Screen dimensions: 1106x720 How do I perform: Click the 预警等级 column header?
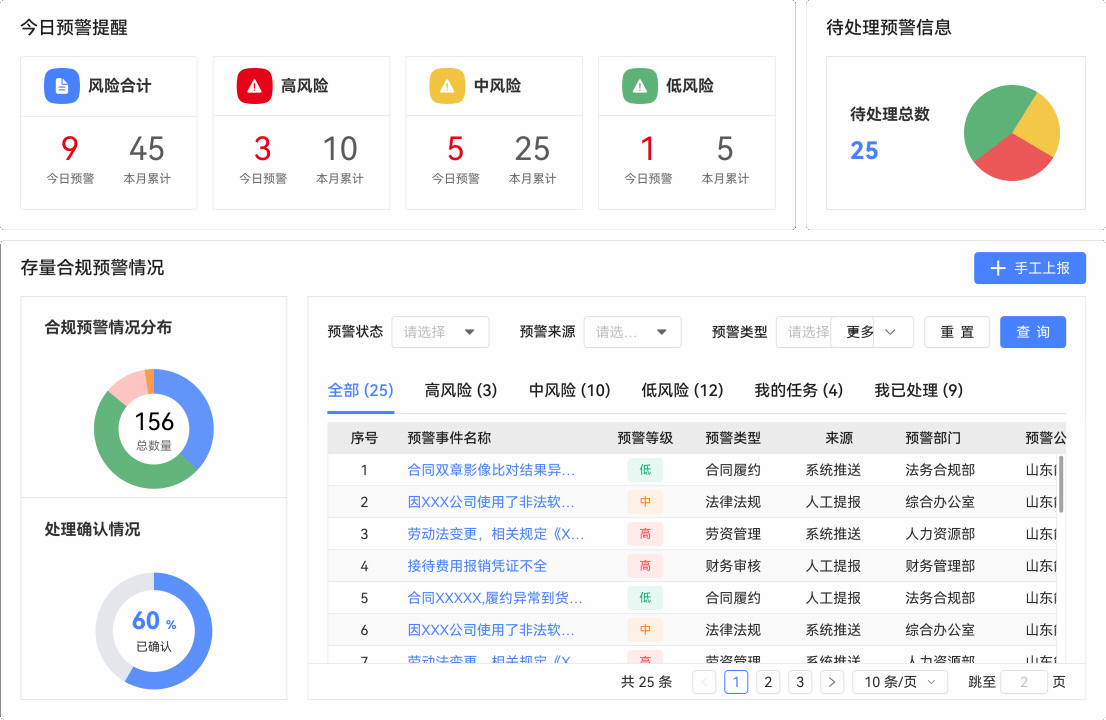pos(645,438)
